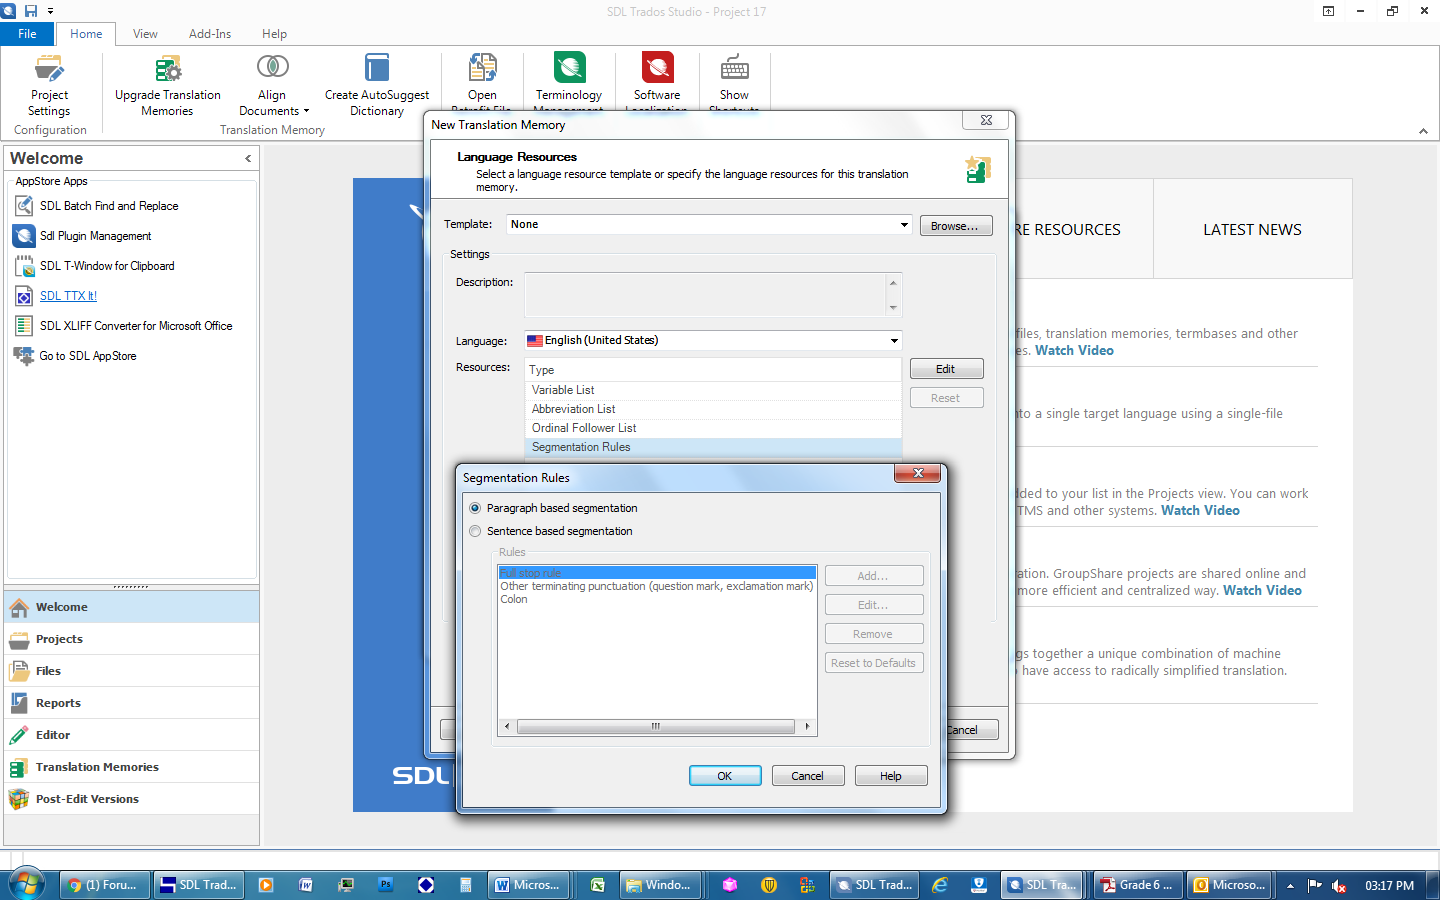
Task: Open the Excel taskbar icon
Action: [x=598, y=885]
